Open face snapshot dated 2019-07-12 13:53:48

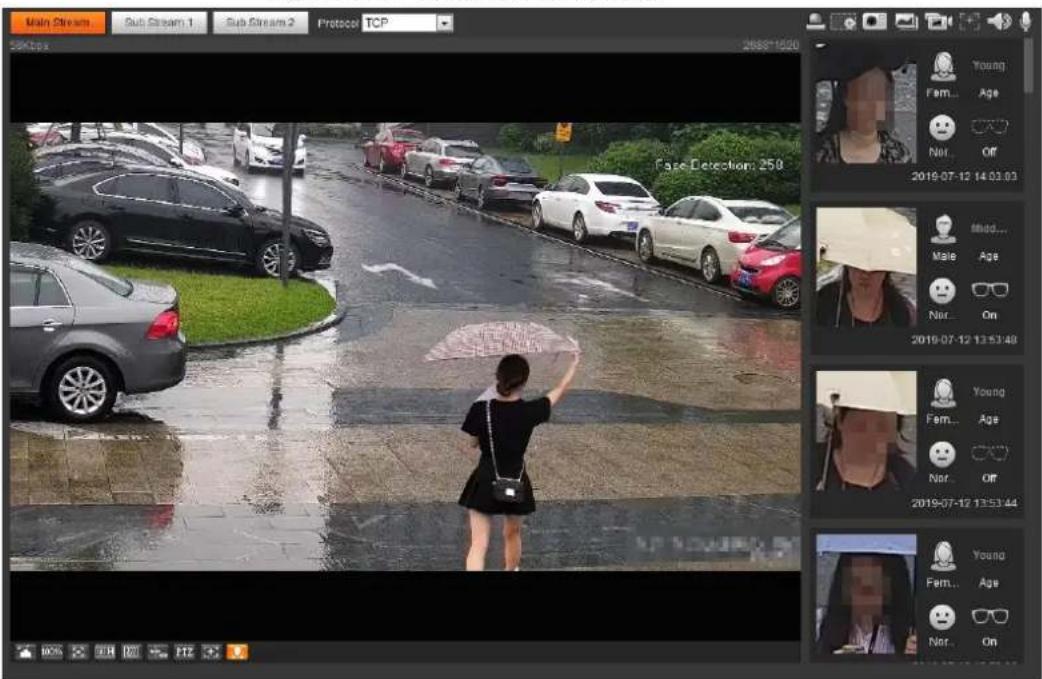click(x=866, y=267)
